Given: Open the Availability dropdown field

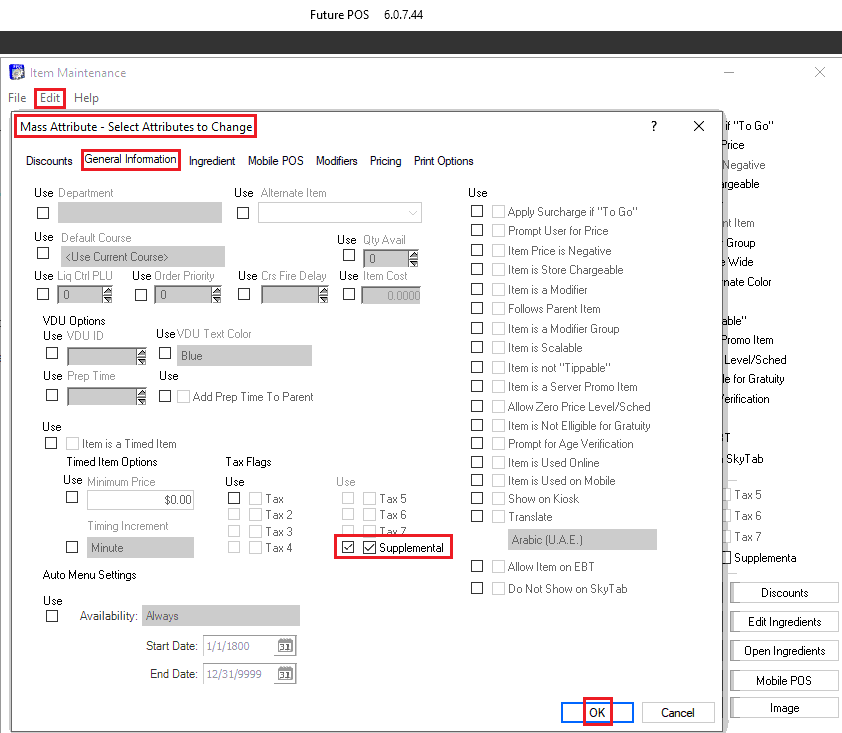Looking at the screenshot, I should pyautogui.click(x=220, y=616).
